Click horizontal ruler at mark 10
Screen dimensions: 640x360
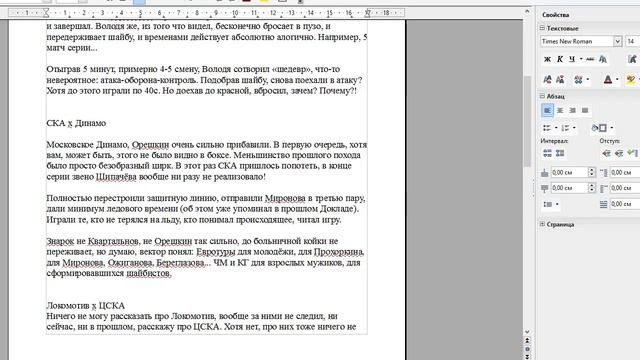click(235, 13)
